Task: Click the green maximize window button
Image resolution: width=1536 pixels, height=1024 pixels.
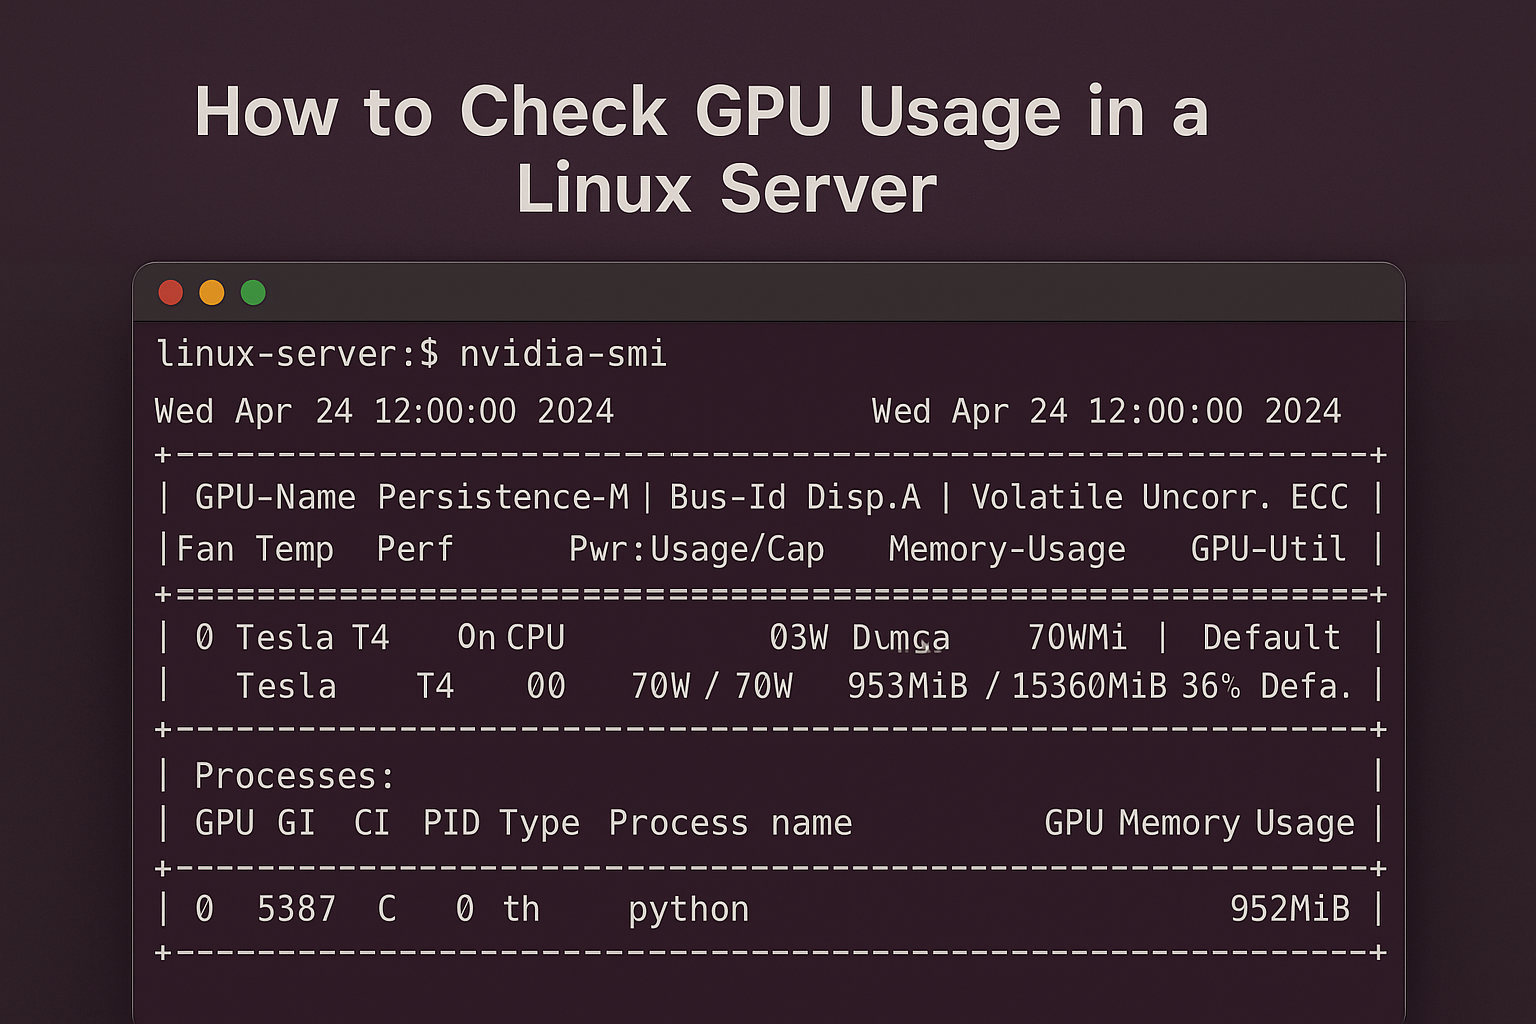Action: pyautogui.click(x=253, y=292)
